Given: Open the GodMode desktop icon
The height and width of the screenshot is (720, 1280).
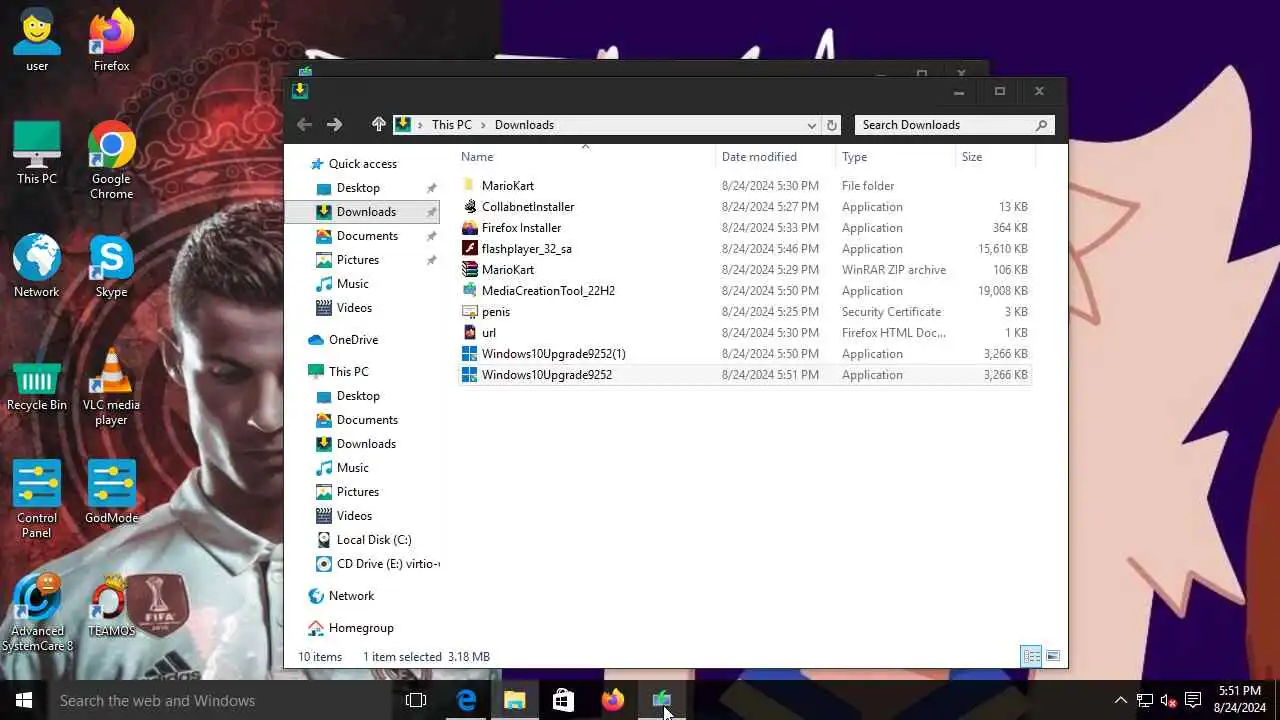Looking at the screenshot, I should 111,493.
